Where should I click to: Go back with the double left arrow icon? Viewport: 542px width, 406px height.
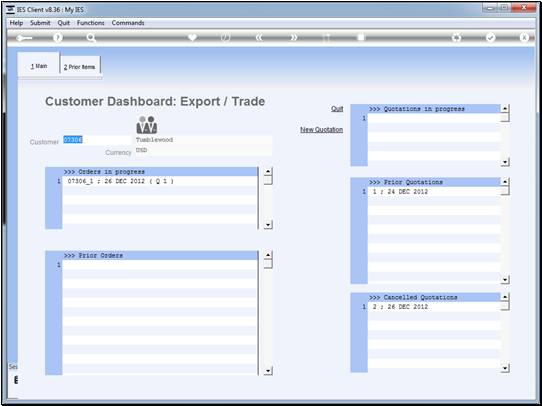259,38
